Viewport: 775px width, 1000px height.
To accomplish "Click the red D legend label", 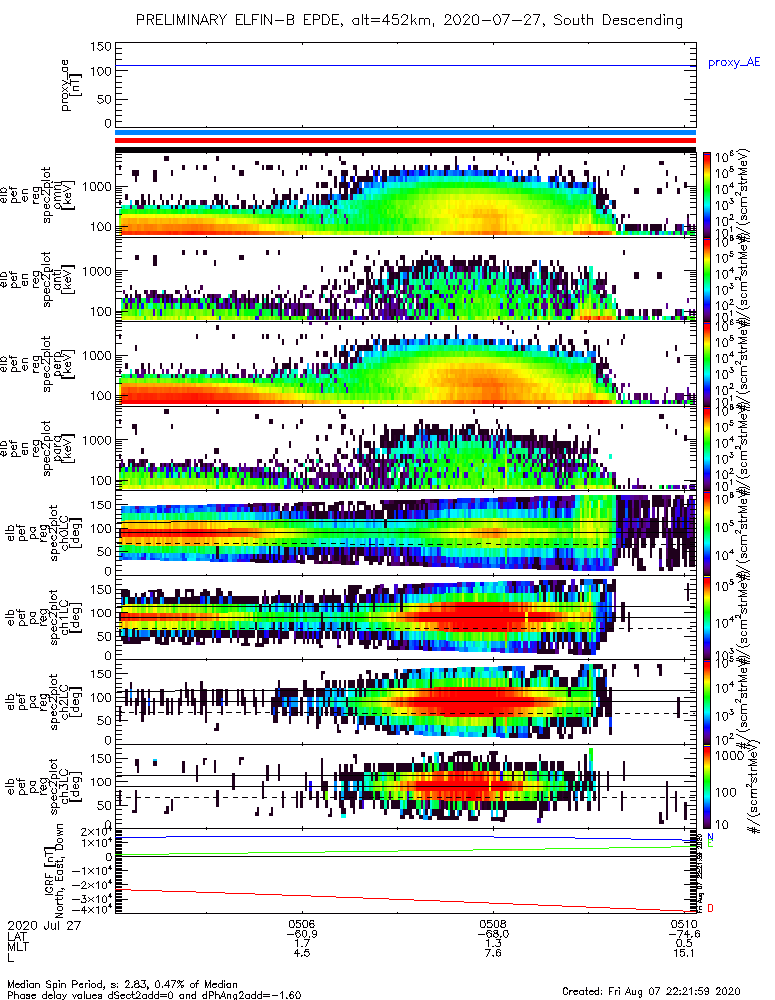I will 710,908.
